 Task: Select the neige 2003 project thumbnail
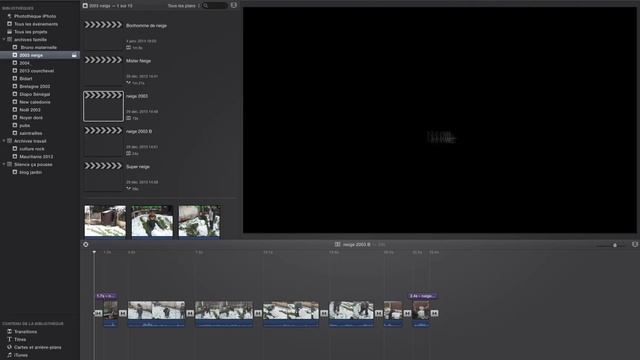pos(103,106)
